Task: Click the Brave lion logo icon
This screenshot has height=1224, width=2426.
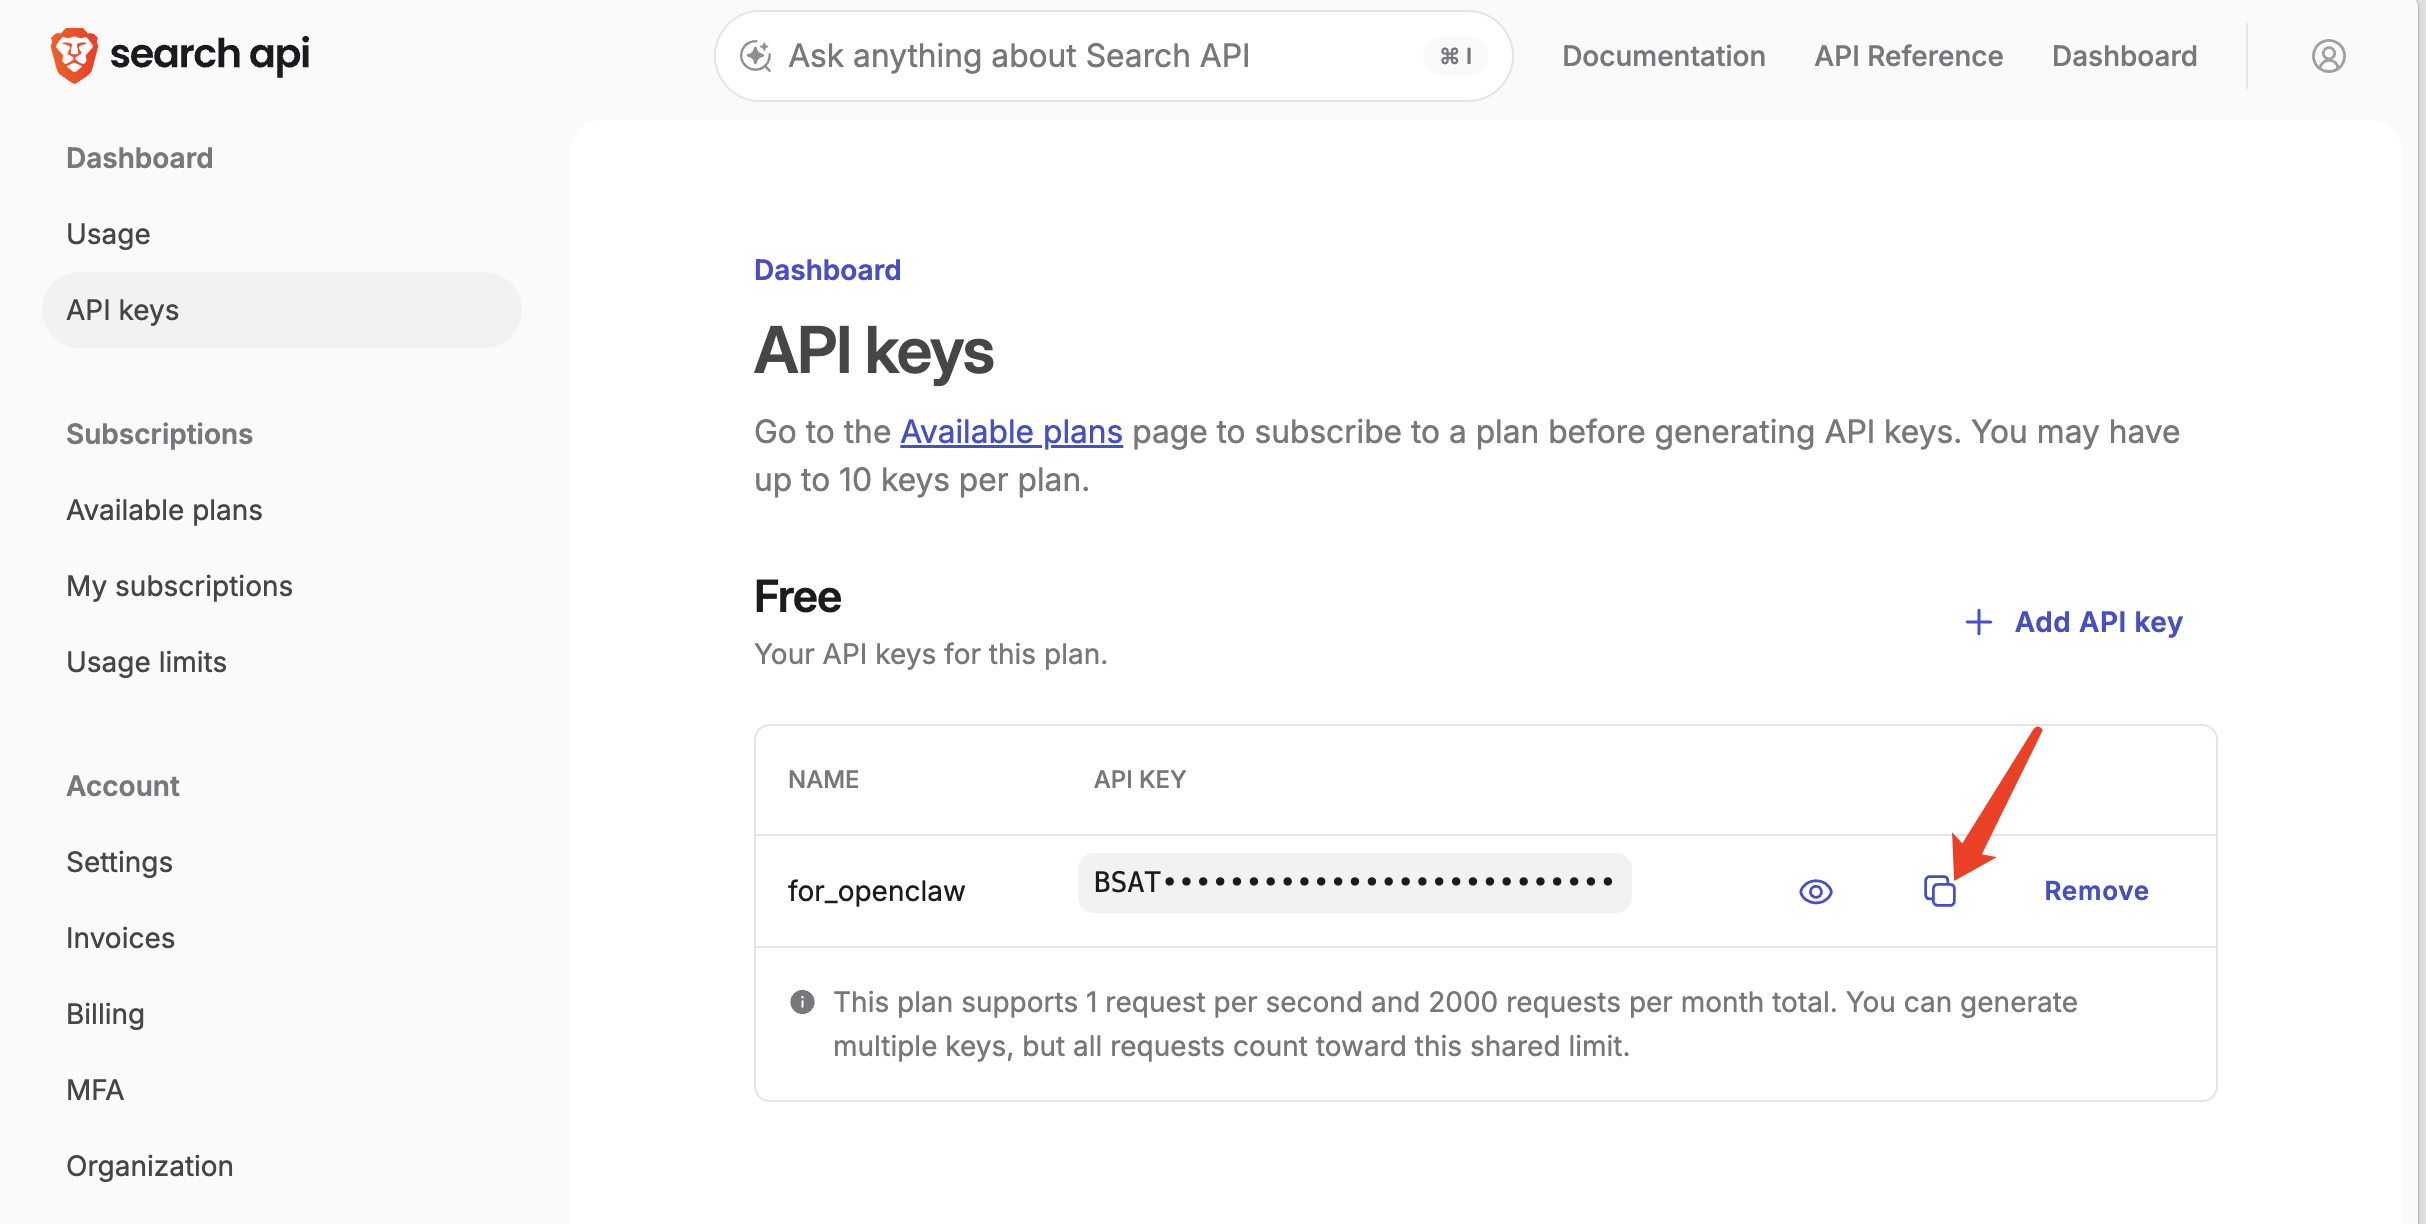Action: point(74,55)
